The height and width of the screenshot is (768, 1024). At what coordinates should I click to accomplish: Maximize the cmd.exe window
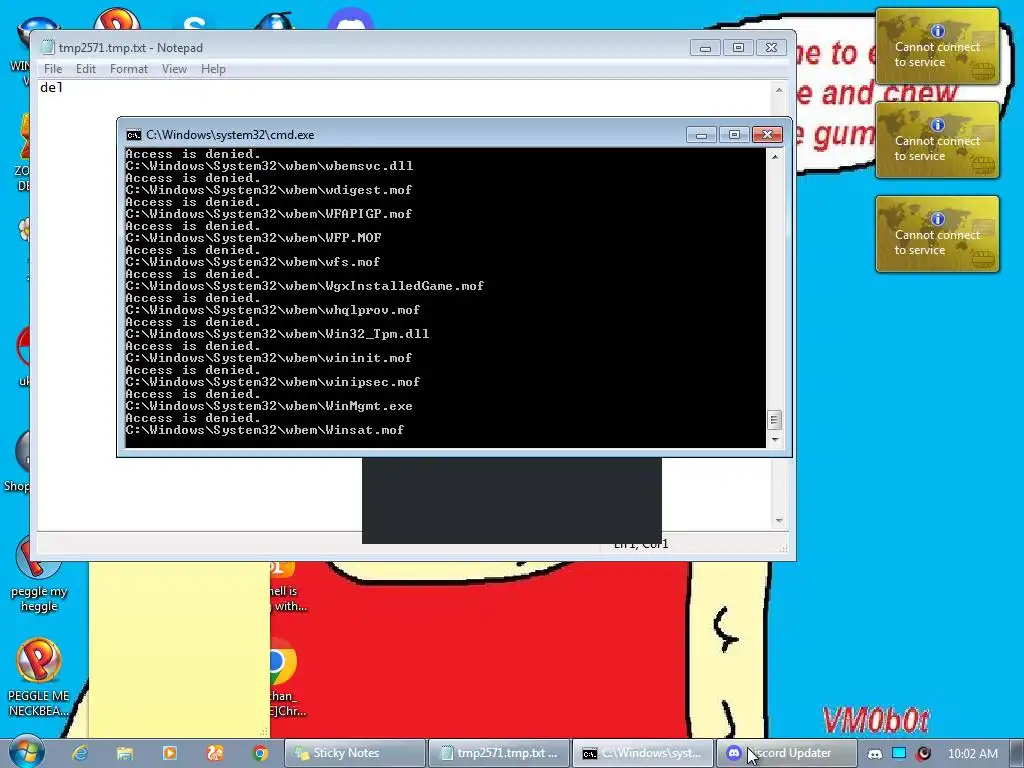click(x=734, y=135)
